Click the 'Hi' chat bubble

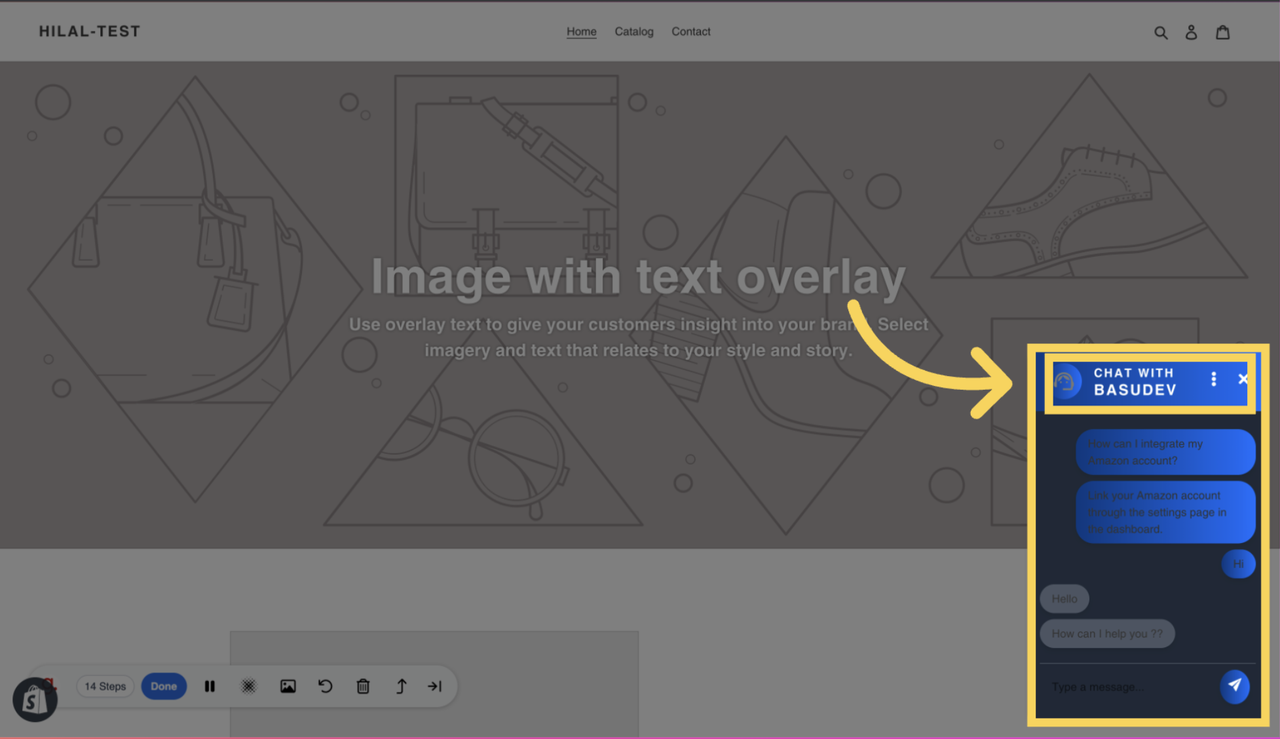coord(1238,564)
